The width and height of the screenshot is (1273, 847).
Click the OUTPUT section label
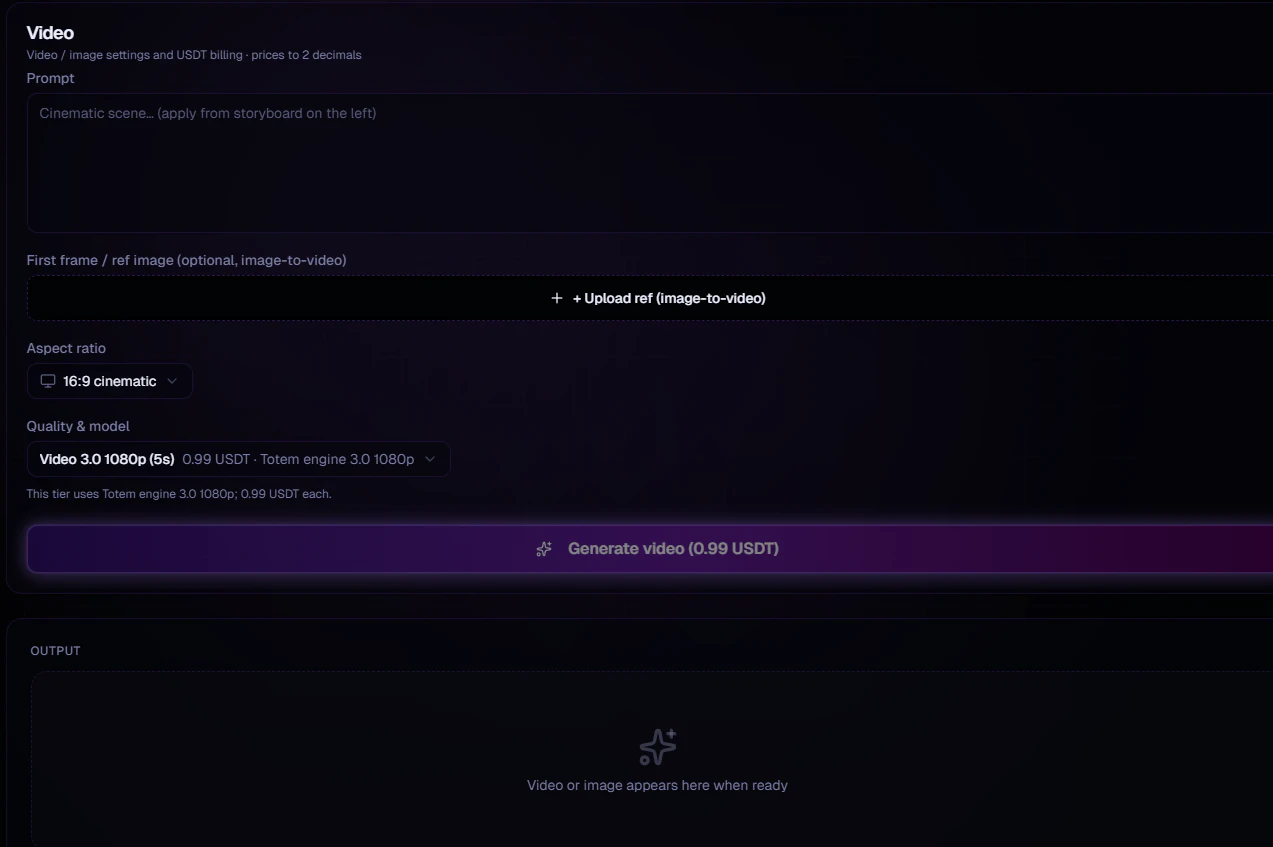[56, 651]
